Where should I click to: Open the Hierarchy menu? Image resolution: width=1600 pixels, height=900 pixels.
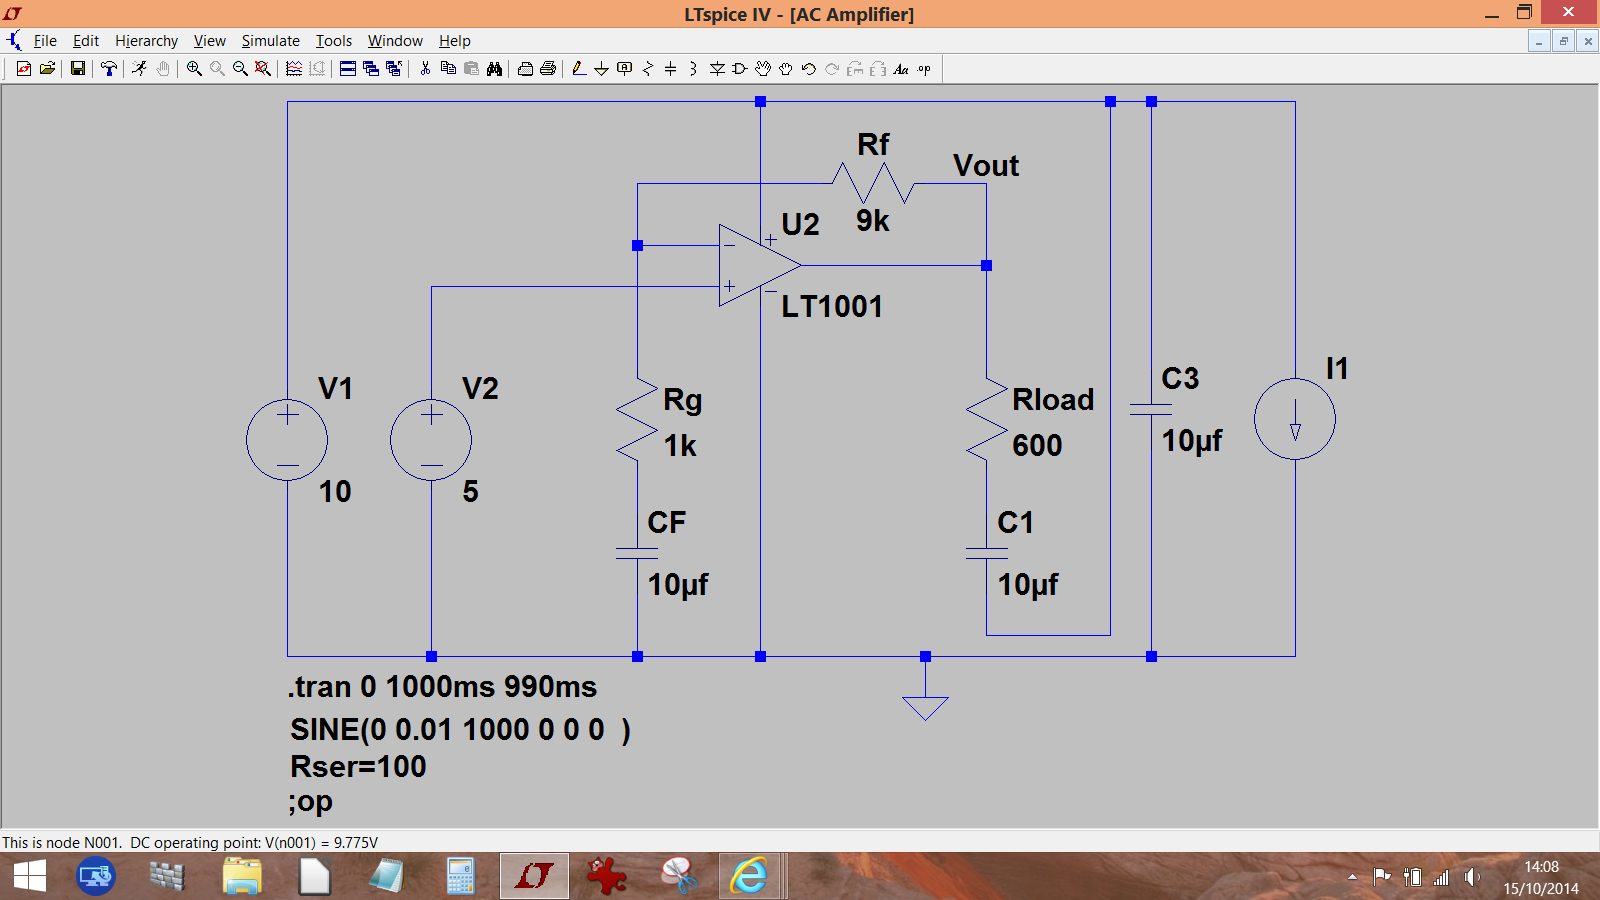coord(146,41)
